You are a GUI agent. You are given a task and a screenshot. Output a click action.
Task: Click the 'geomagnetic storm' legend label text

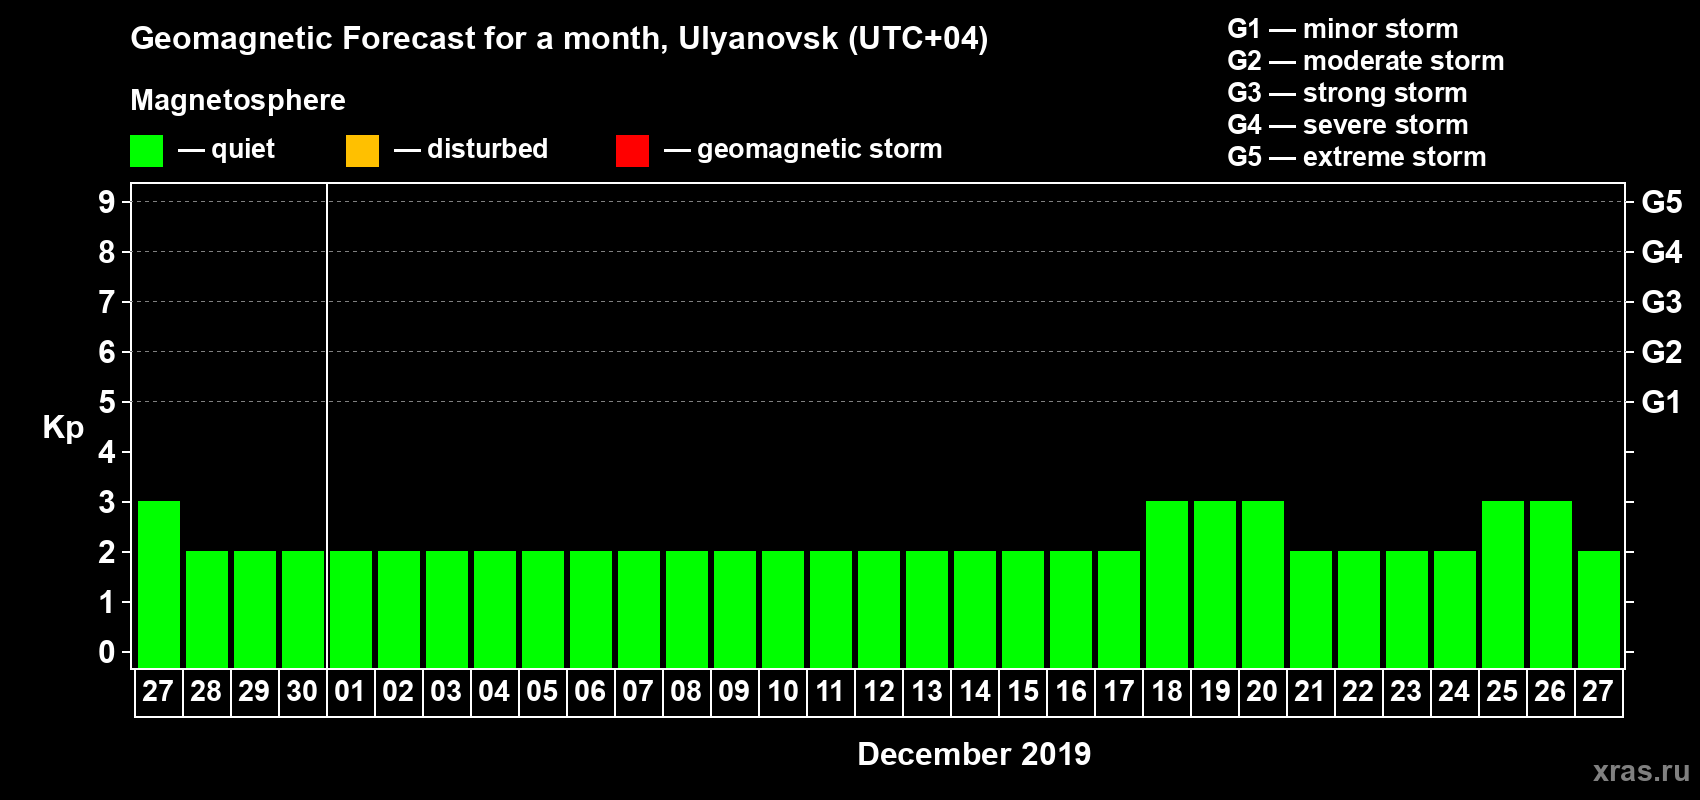tap(819, 149)
